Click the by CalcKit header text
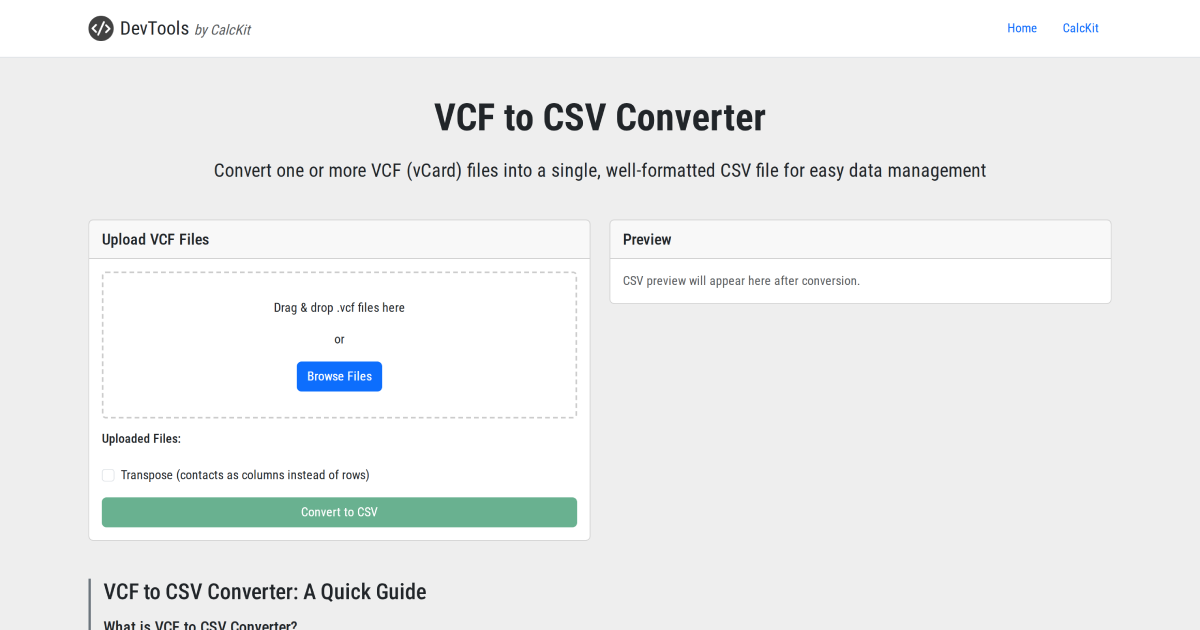 222,29
